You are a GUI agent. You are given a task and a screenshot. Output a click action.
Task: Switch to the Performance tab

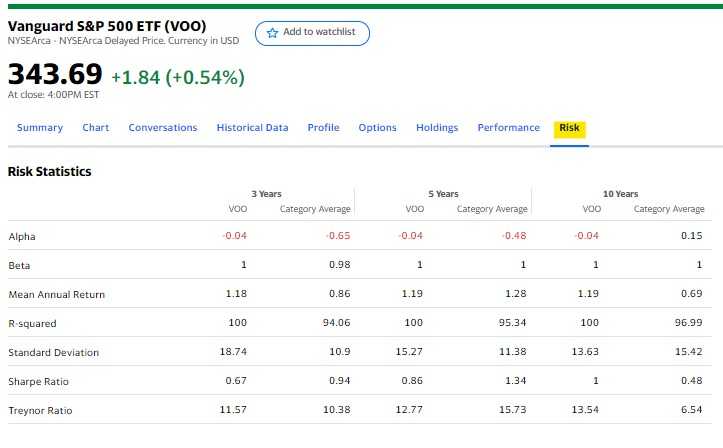point(509,128)
